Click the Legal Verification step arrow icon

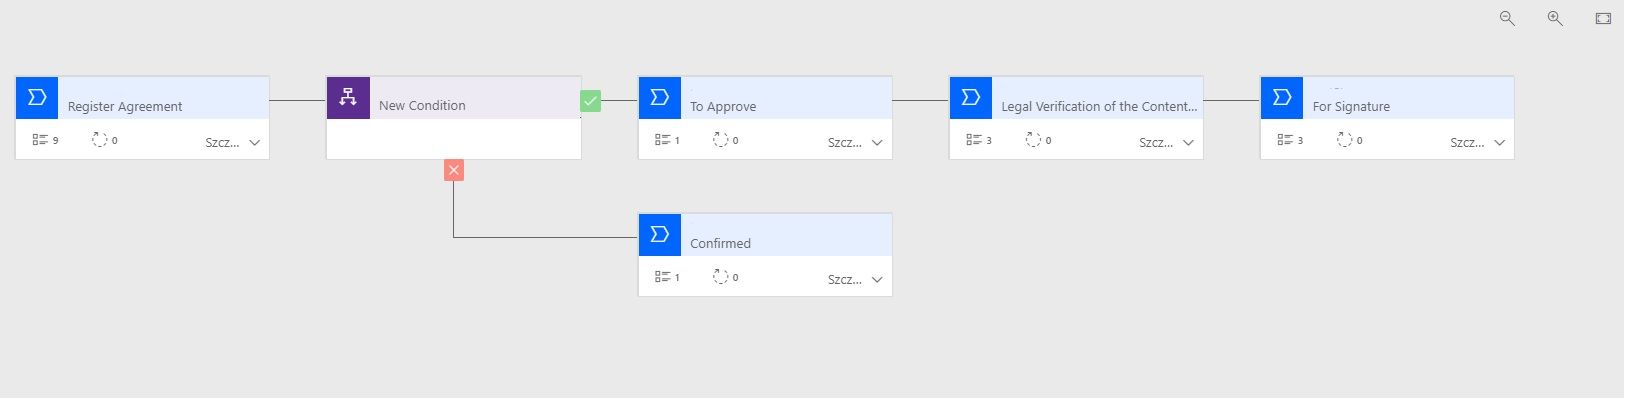click(970, 97)
